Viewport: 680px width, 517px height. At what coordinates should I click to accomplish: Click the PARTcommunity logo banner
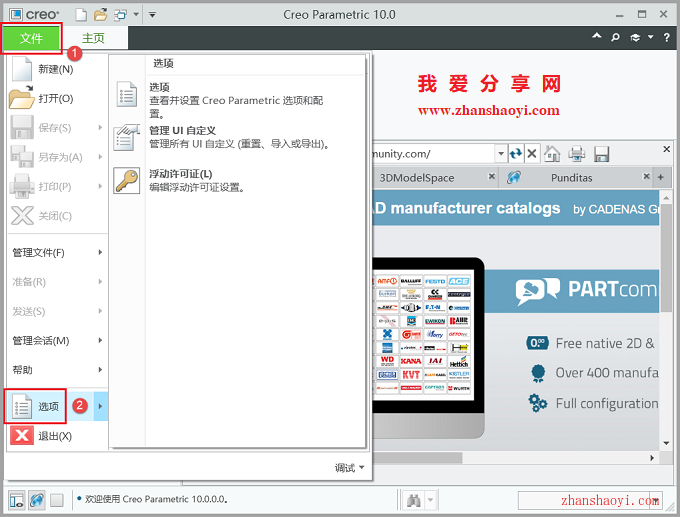click(x=586, y=290)
